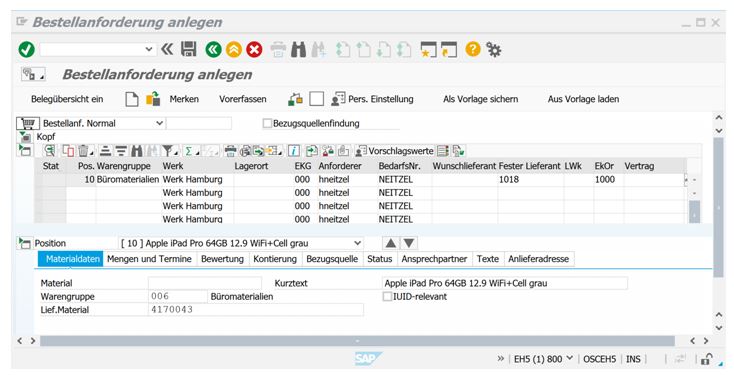Click the details magnifier icon in item toolbar
The image size is (734, 375).
(x=49, y=151)
